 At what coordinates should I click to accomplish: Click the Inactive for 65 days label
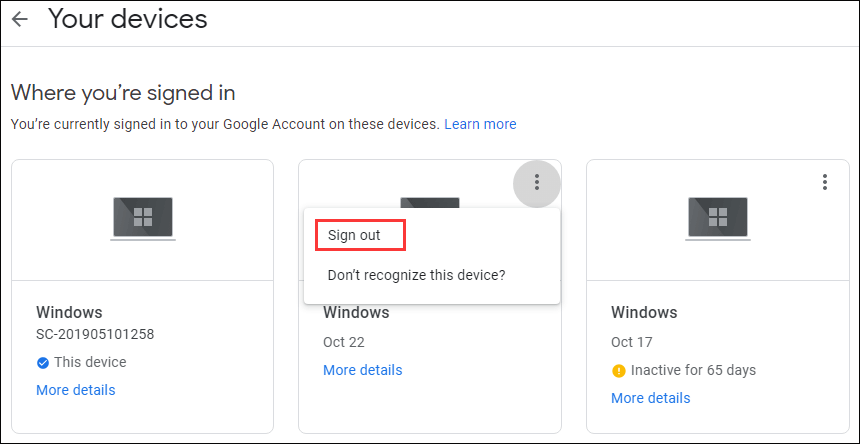[x=693, y=371]
